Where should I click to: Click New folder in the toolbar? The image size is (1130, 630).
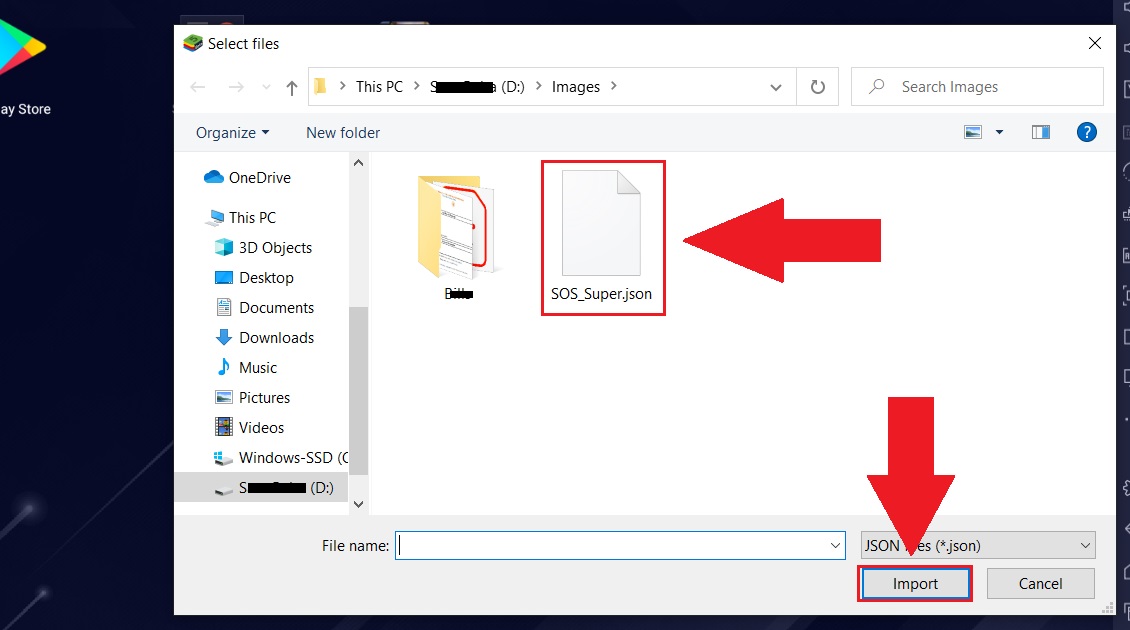pyautogui.click(x=343, y=133)
